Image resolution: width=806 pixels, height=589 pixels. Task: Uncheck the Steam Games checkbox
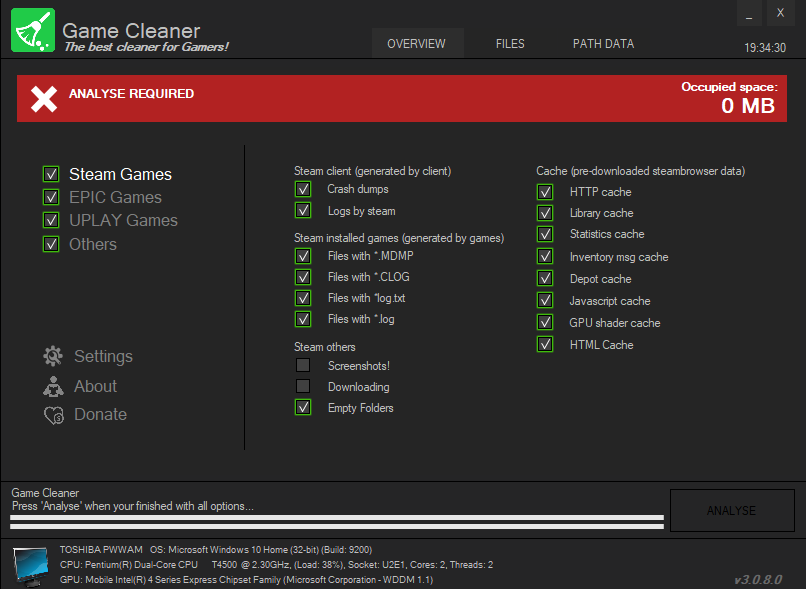(51, 174)
